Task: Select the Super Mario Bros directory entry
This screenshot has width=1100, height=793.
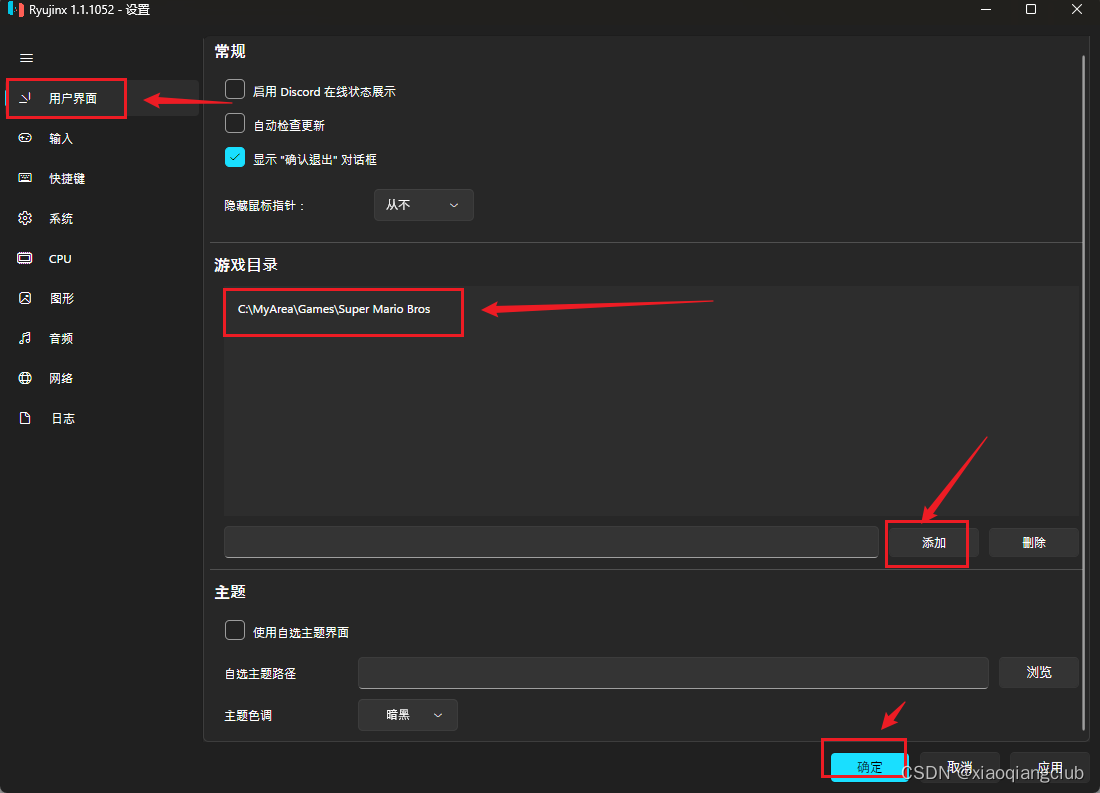Action: [x=334, y=310]
